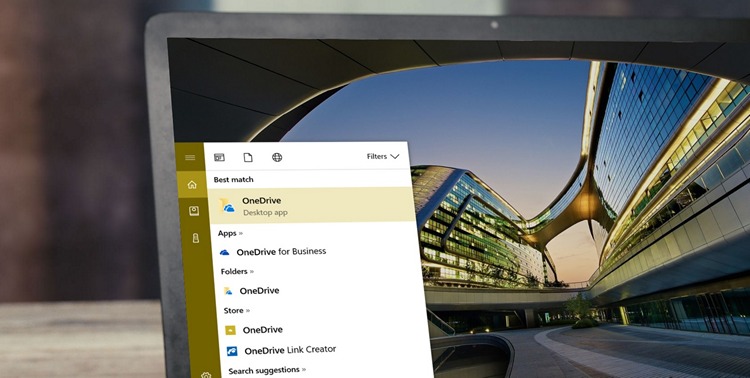The height and width of the screenshot is (378, 750).
Task: Click the best match OneDrive icon
Action: point(226,205)
